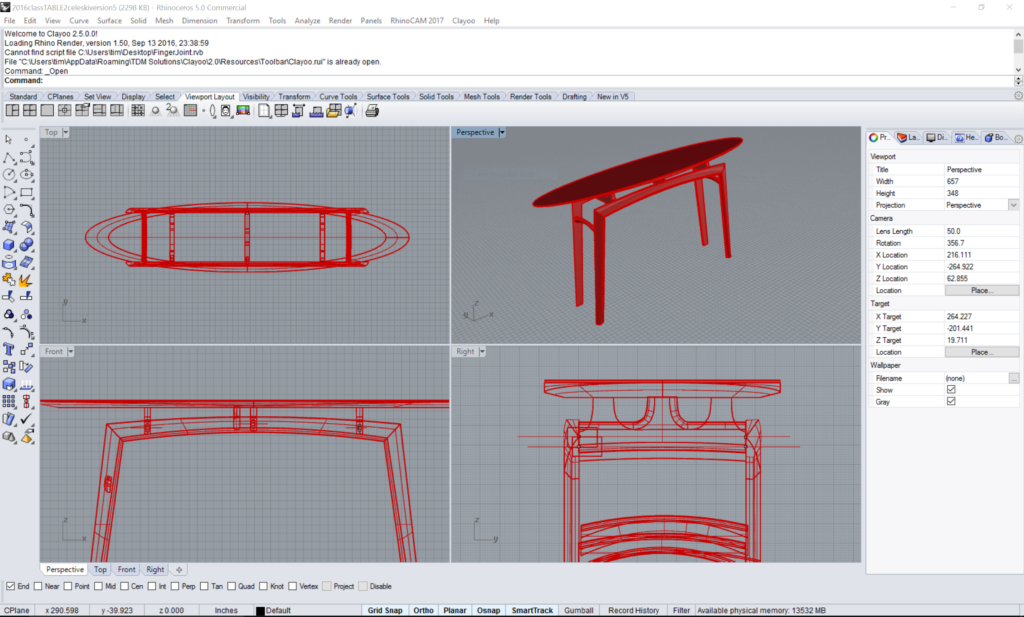Open the Analyze menu
This screenshot has width=1024, height=617.
(306, 20)
